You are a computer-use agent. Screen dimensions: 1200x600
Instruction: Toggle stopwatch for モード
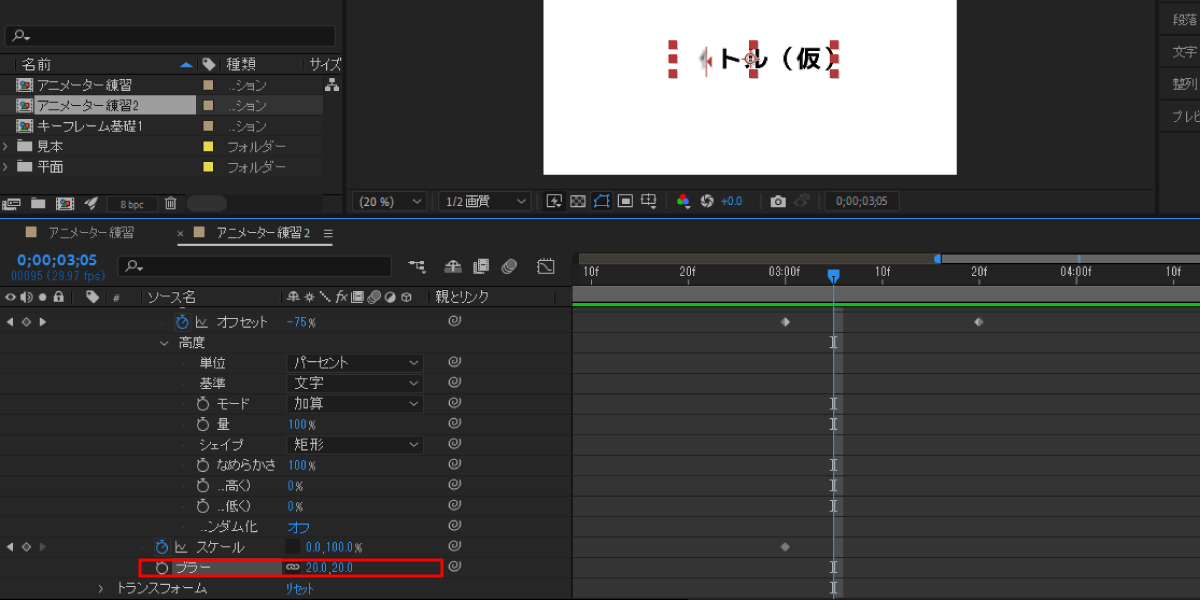203,404
